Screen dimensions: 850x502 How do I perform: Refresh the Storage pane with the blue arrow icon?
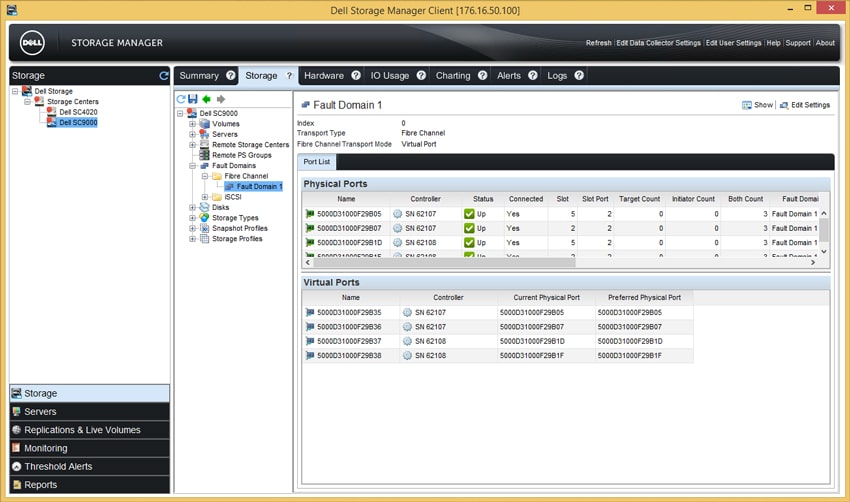click(x=164, y=76)
